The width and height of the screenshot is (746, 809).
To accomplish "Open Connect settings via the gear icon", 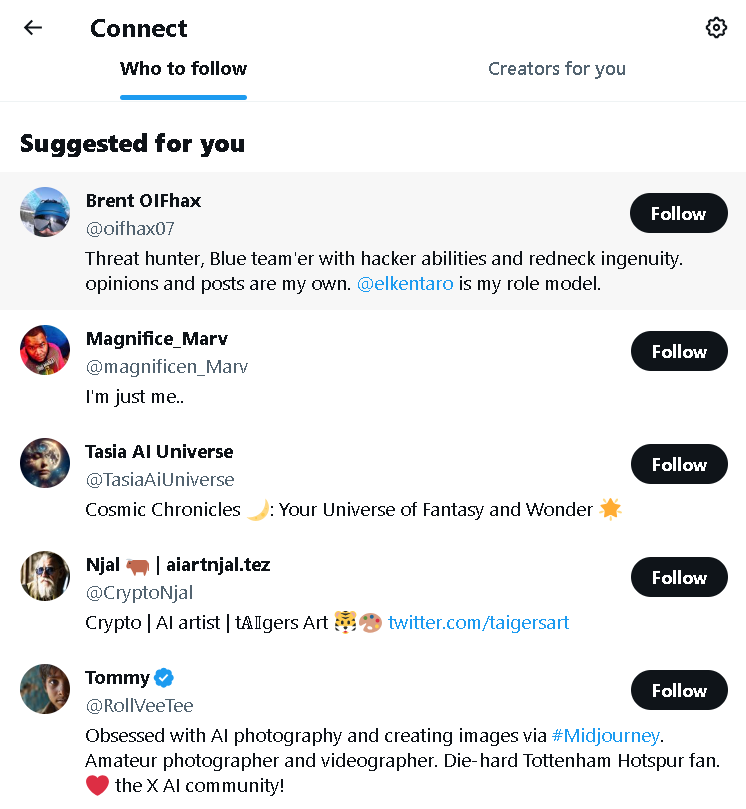I will point(716,27).
